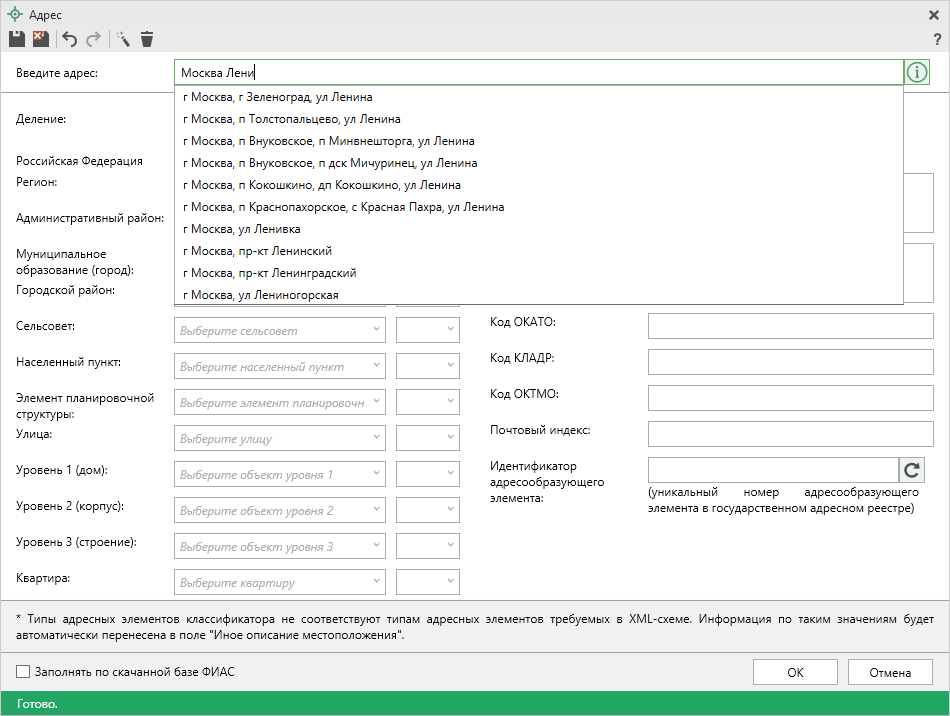Select suggestion пр-кт Ленинский
This screenshot has width=950, height=716.
point(539,251)
